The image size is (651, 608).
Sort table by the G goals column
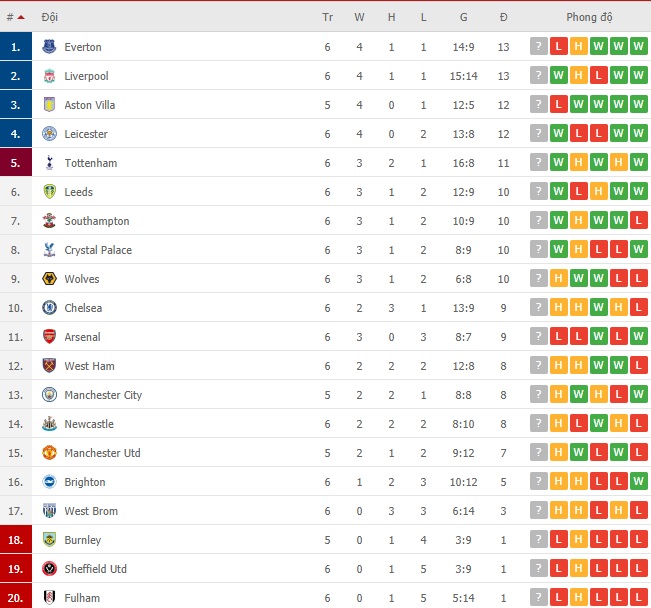tap(463, 17)
